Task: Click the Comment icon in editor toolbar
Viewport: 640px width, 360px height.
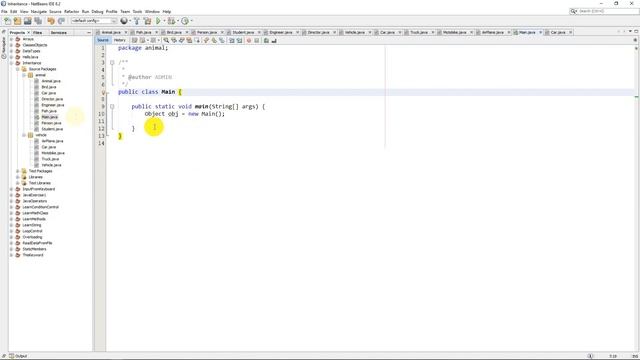Action: pyautogui.click(x=266, y=40)
